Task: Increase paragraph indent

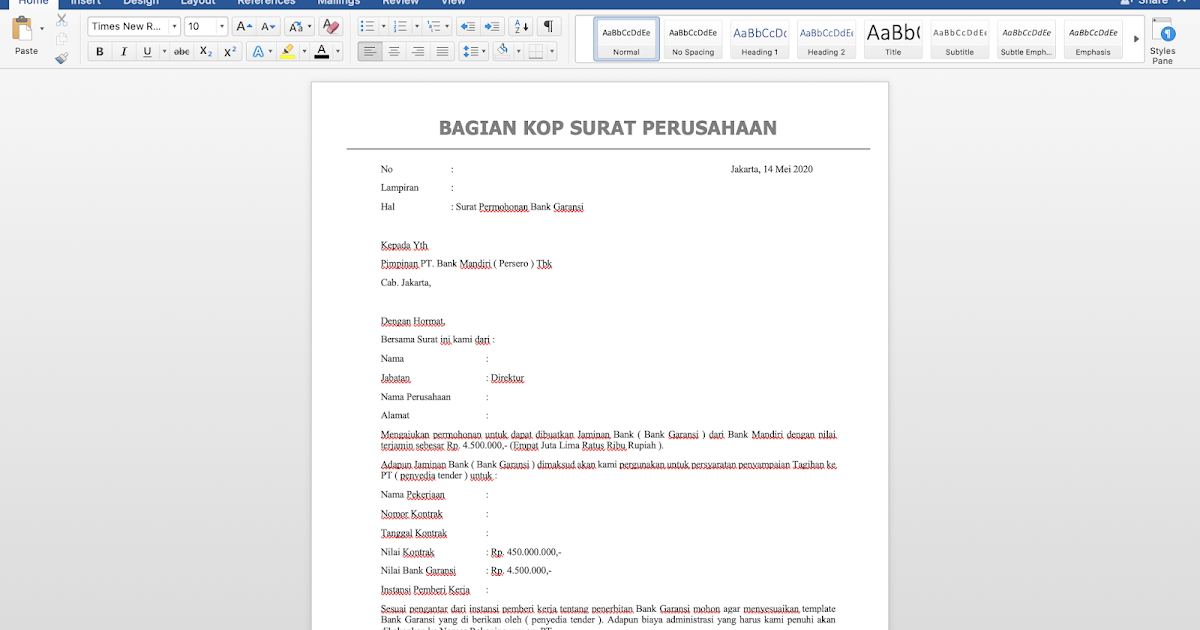Action: 492,26
